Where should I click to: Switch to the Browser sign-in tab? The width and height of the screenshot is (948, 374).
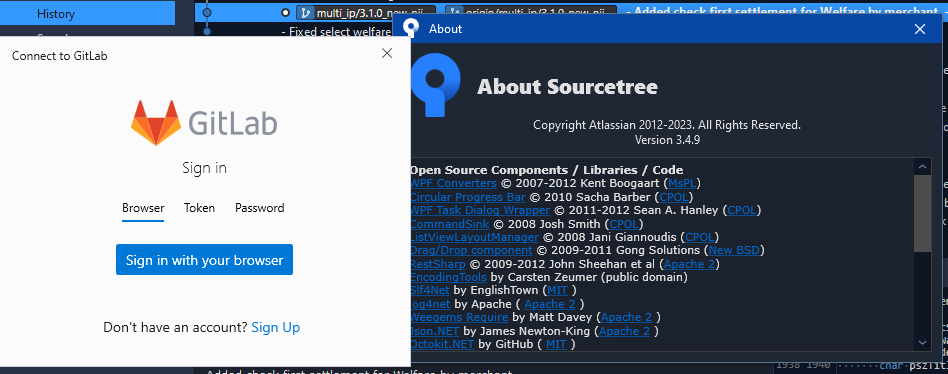[x=143, y=208]
